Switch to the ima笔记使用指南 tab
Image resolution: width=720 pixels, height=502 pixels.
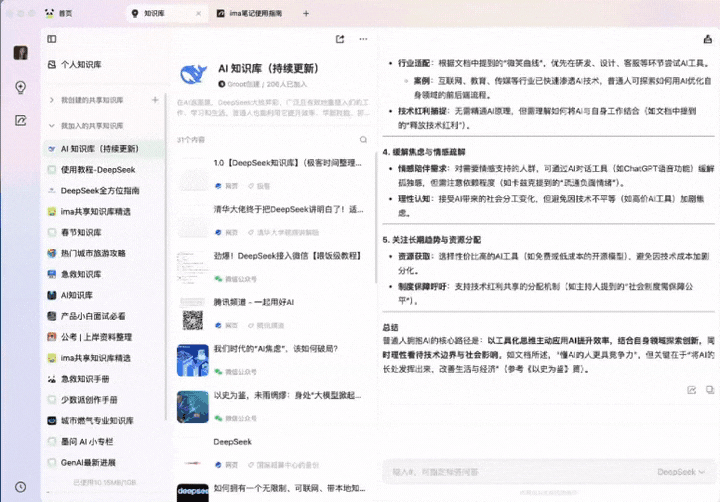pos(250,13)
